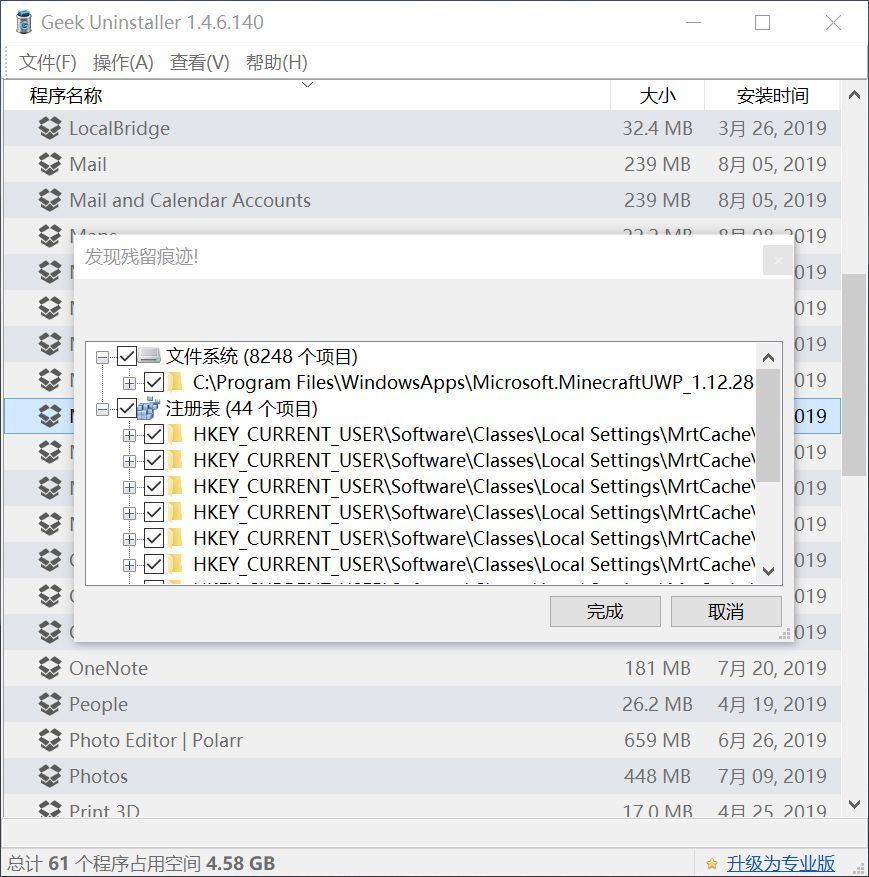Select the Photos program row
The height and width of the screenshot is (877, 869).
tap(422, 776)
